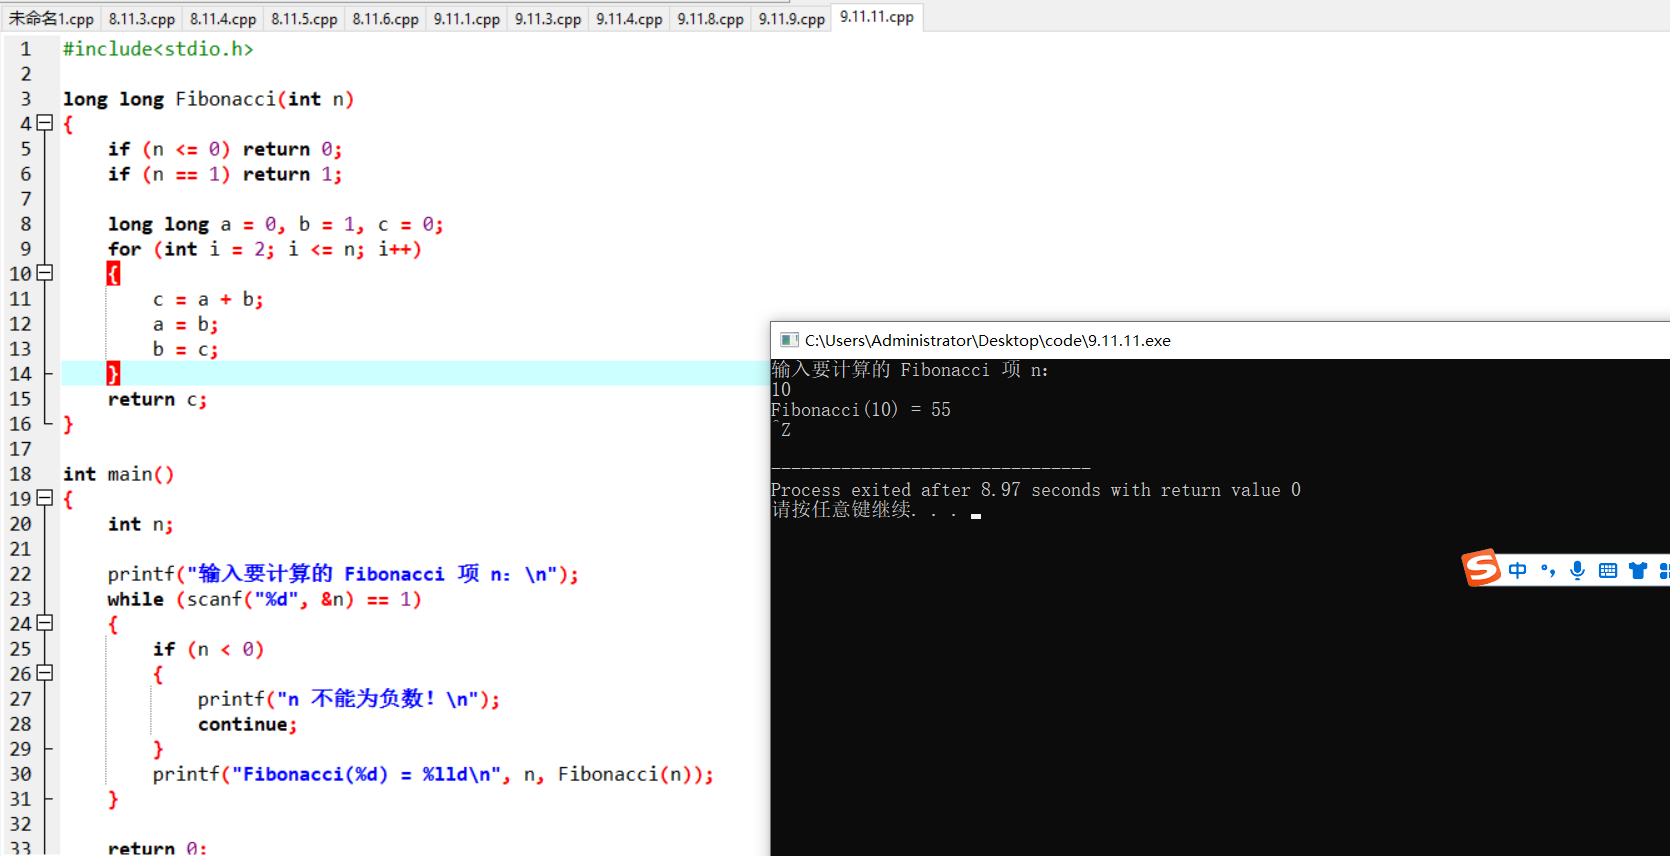The width and height of the screenshot is (1670, 856).
Task: Click the 'a = b;' statement
Action: (x=185, y=323)
